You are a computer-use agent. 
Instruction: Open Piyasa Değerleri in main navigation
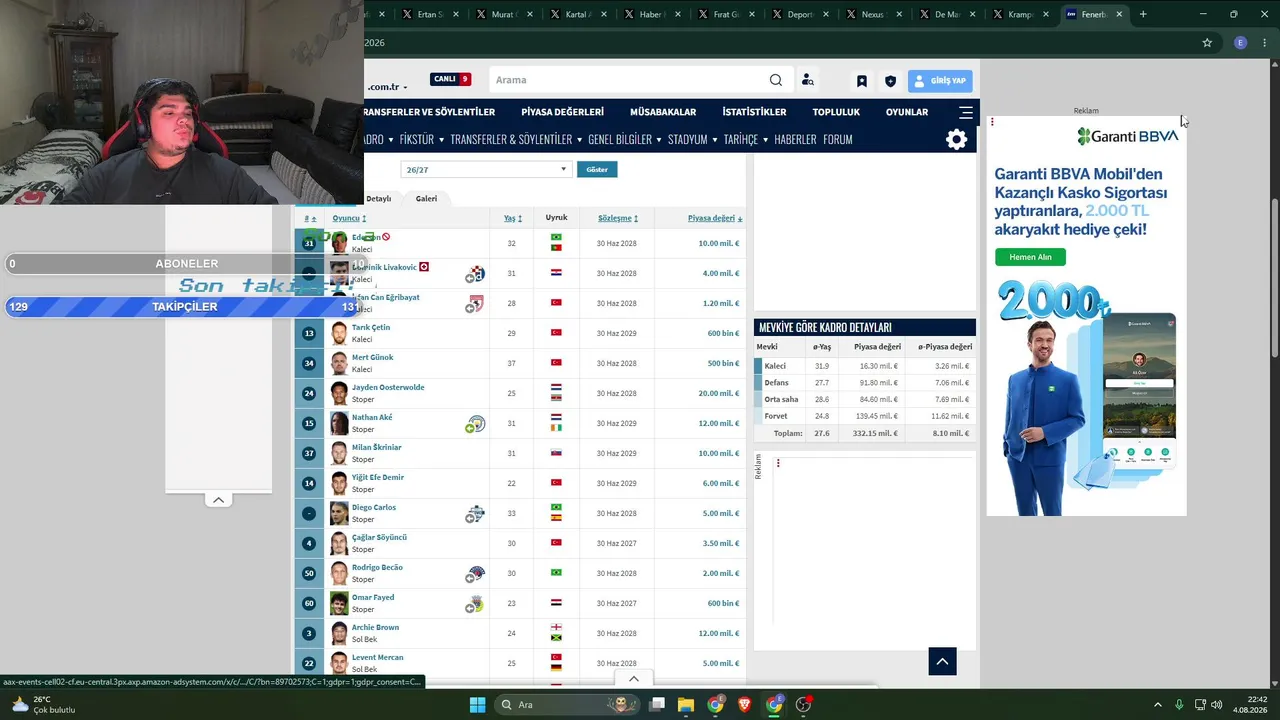tap(562, 112)
